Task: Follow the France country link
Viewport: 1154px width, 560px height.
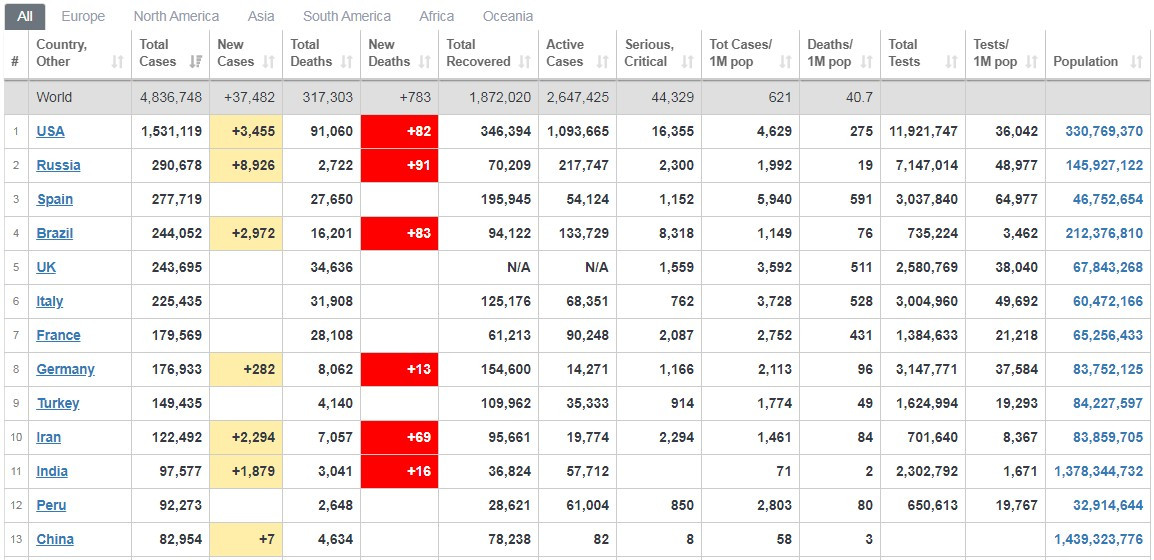Action: click(58, 335)
